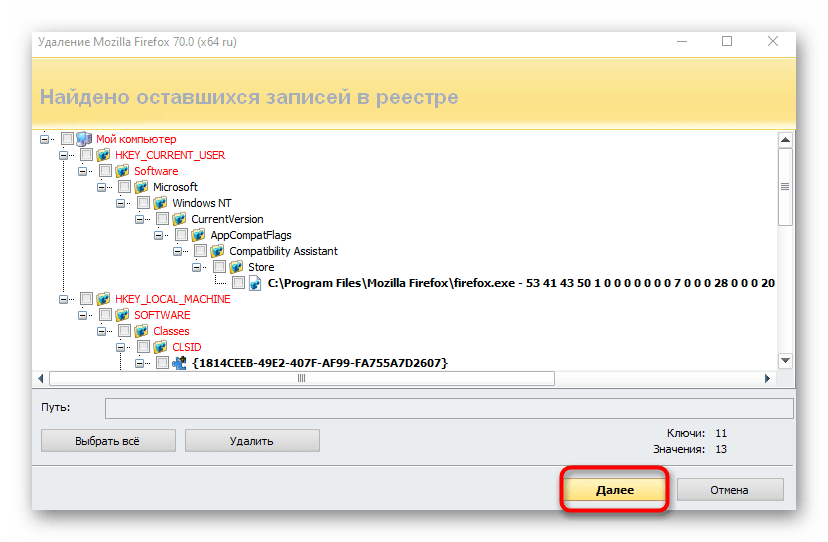Collapse the HKEY_LOCAL_MACHINE node
The width and height of the screenshot is (828, 542).
pos(63,300)
